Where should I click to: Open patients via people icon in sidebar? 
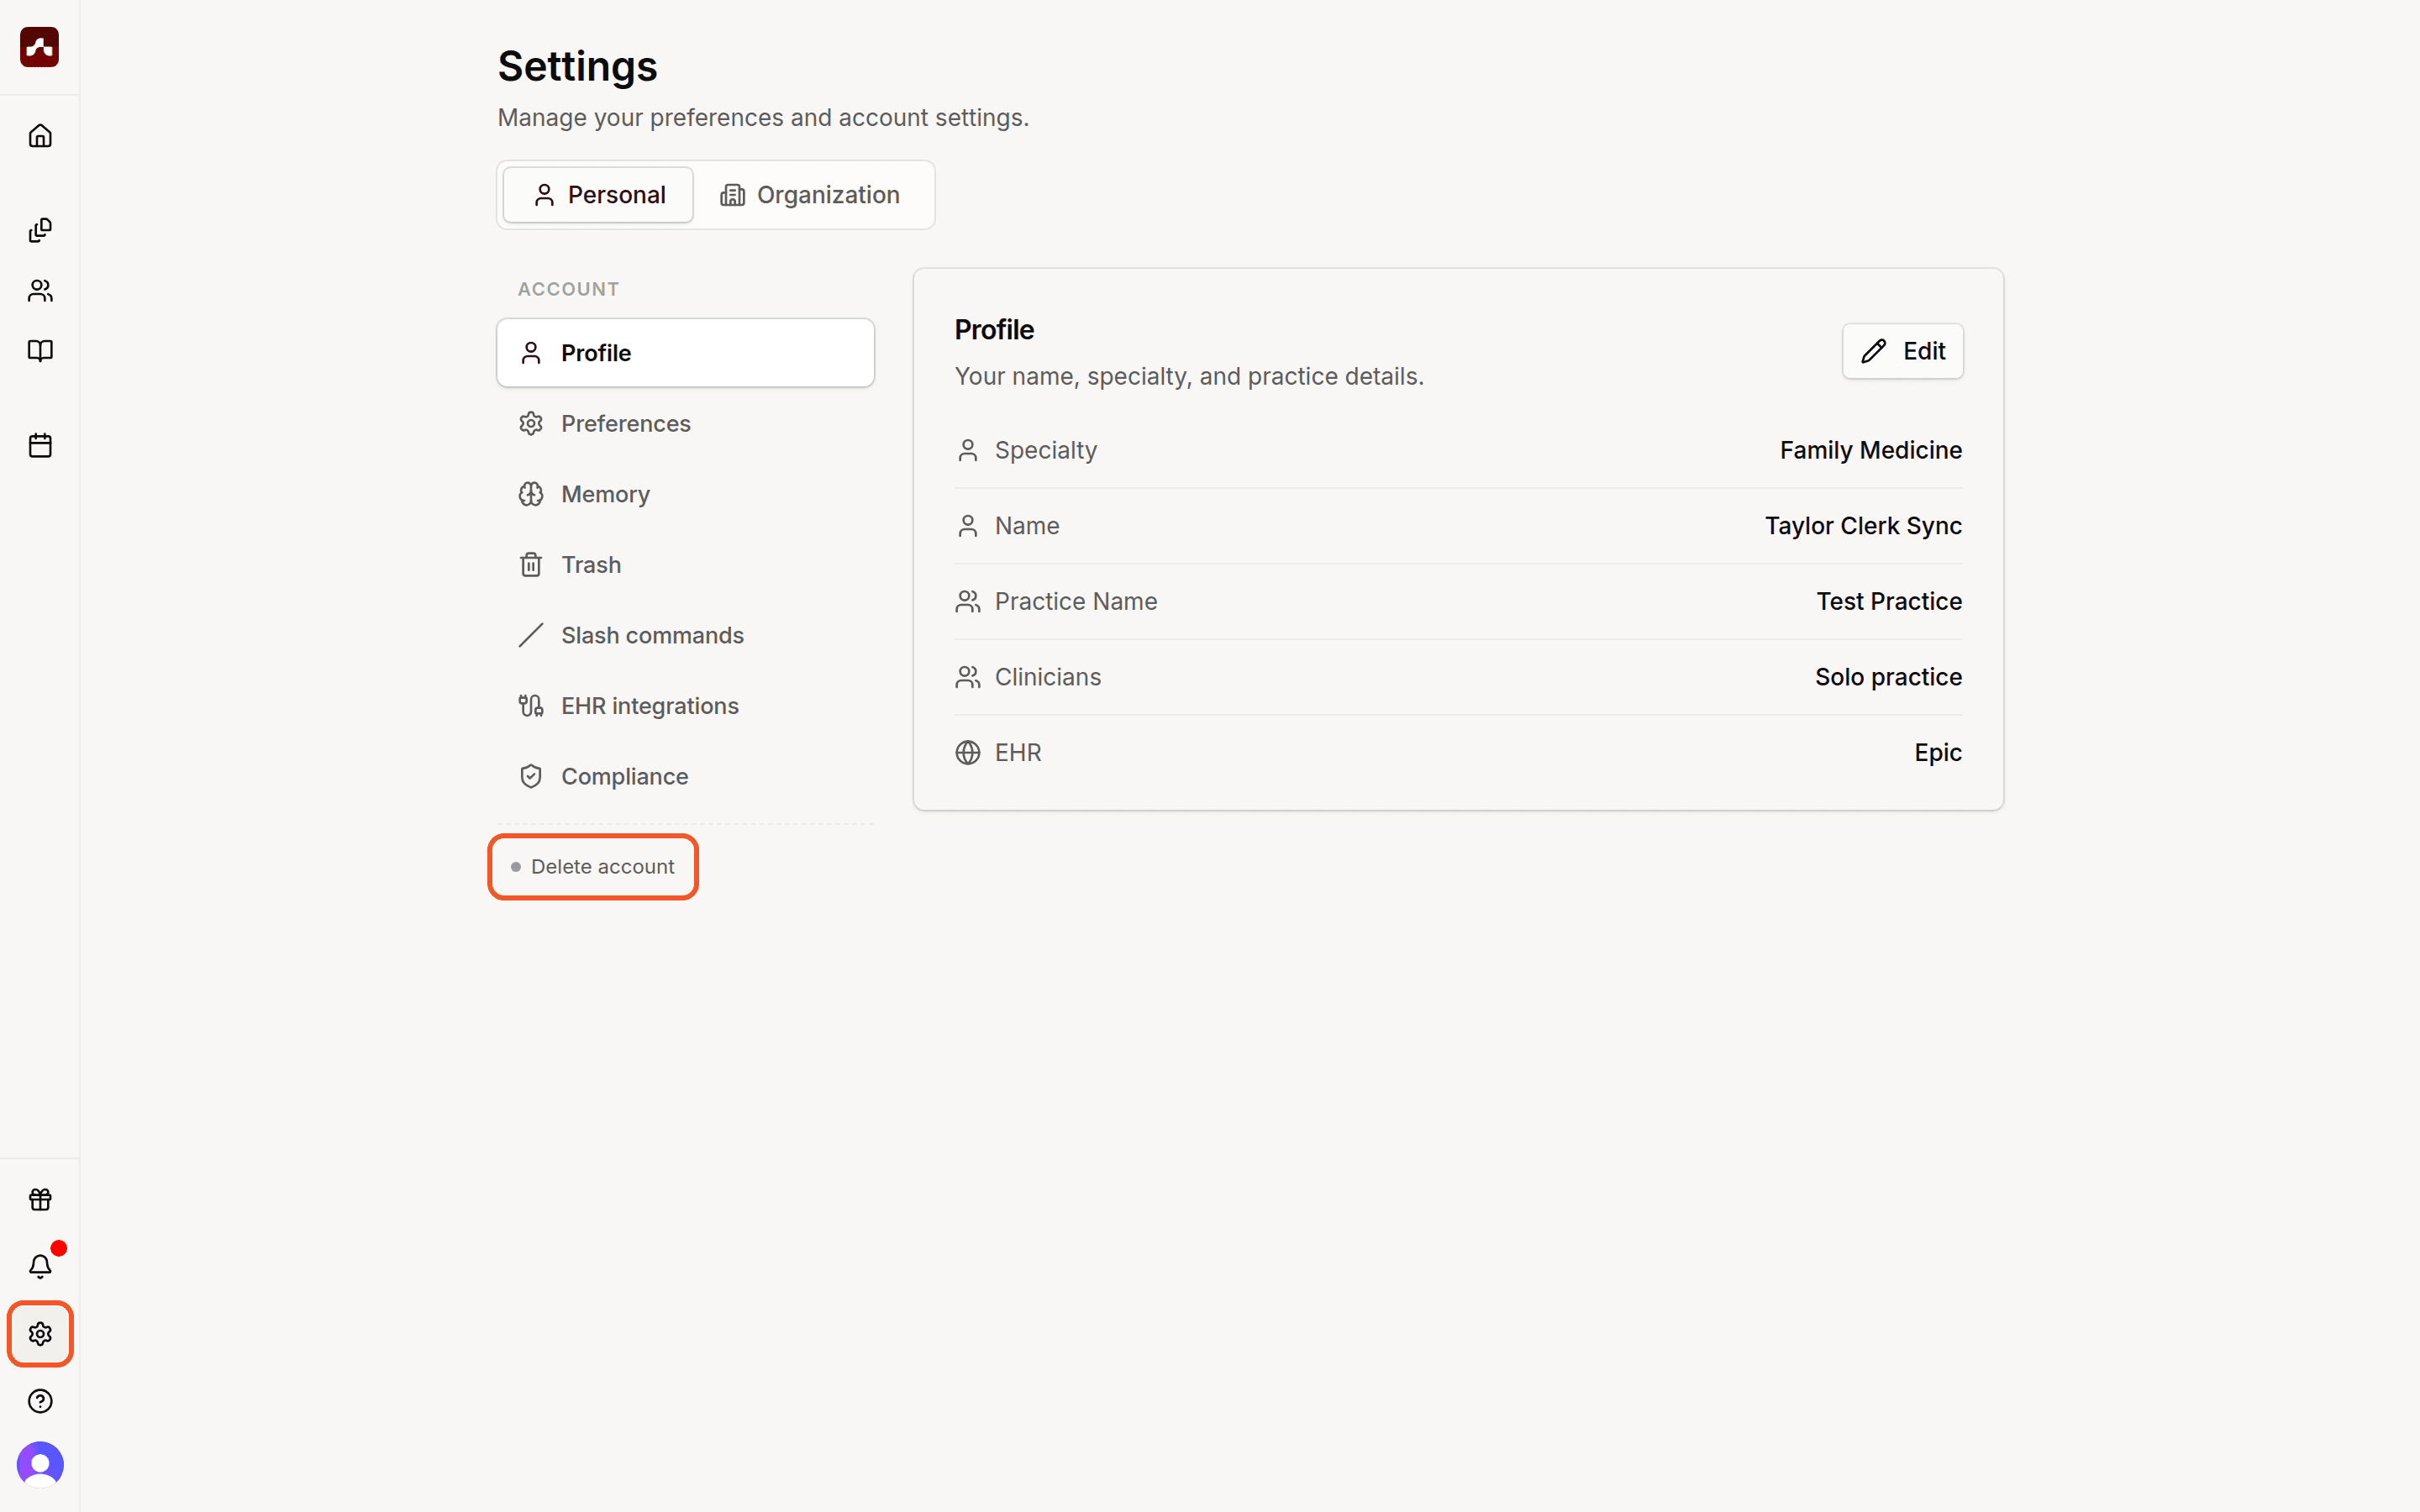tap(40, 291)
